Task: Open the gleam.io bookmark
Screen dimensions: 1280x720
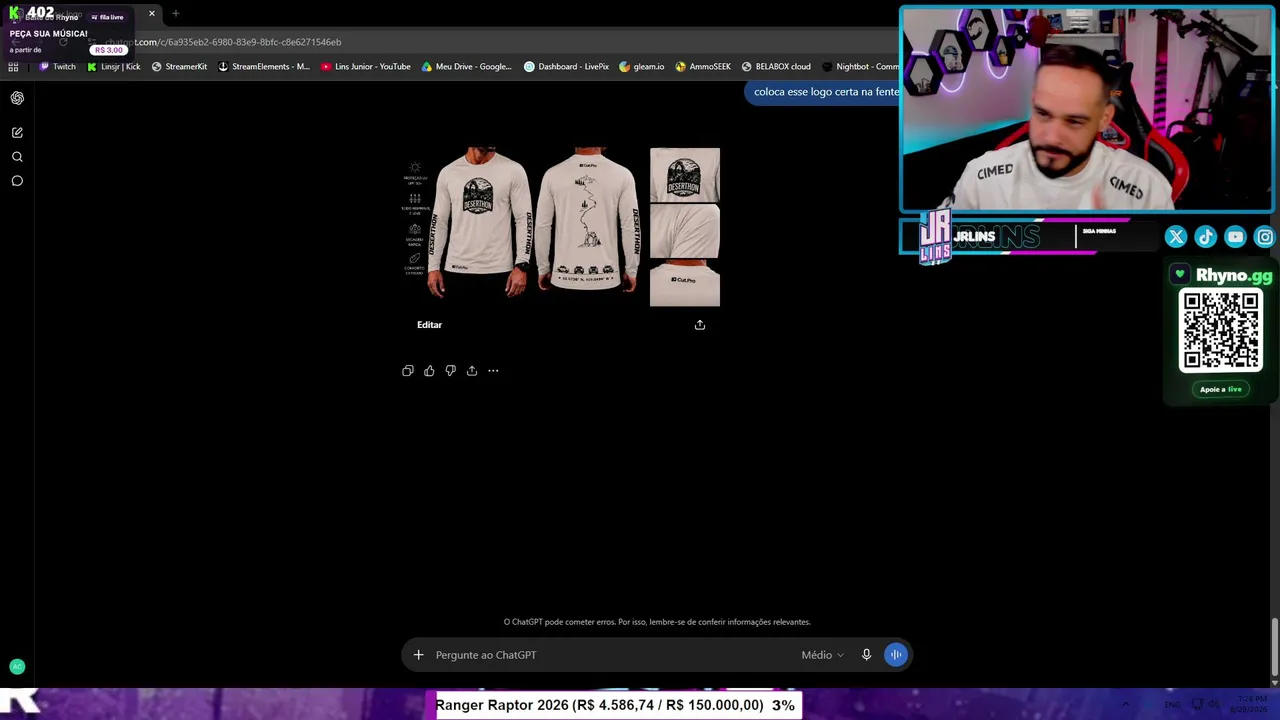Action: (642, 67)
